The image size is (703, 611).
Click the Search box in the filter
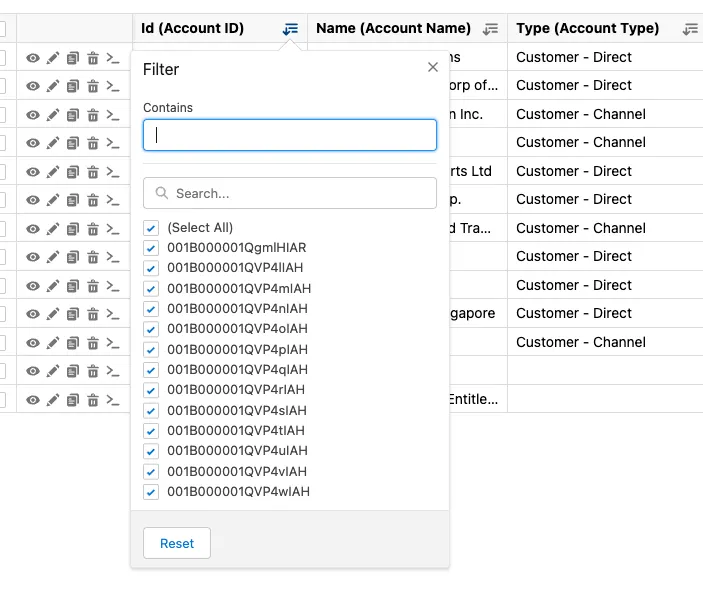pos(290,193)
